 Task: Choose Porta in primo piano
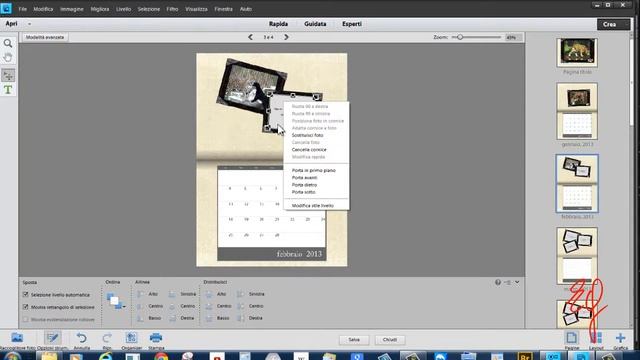point(313,171)
